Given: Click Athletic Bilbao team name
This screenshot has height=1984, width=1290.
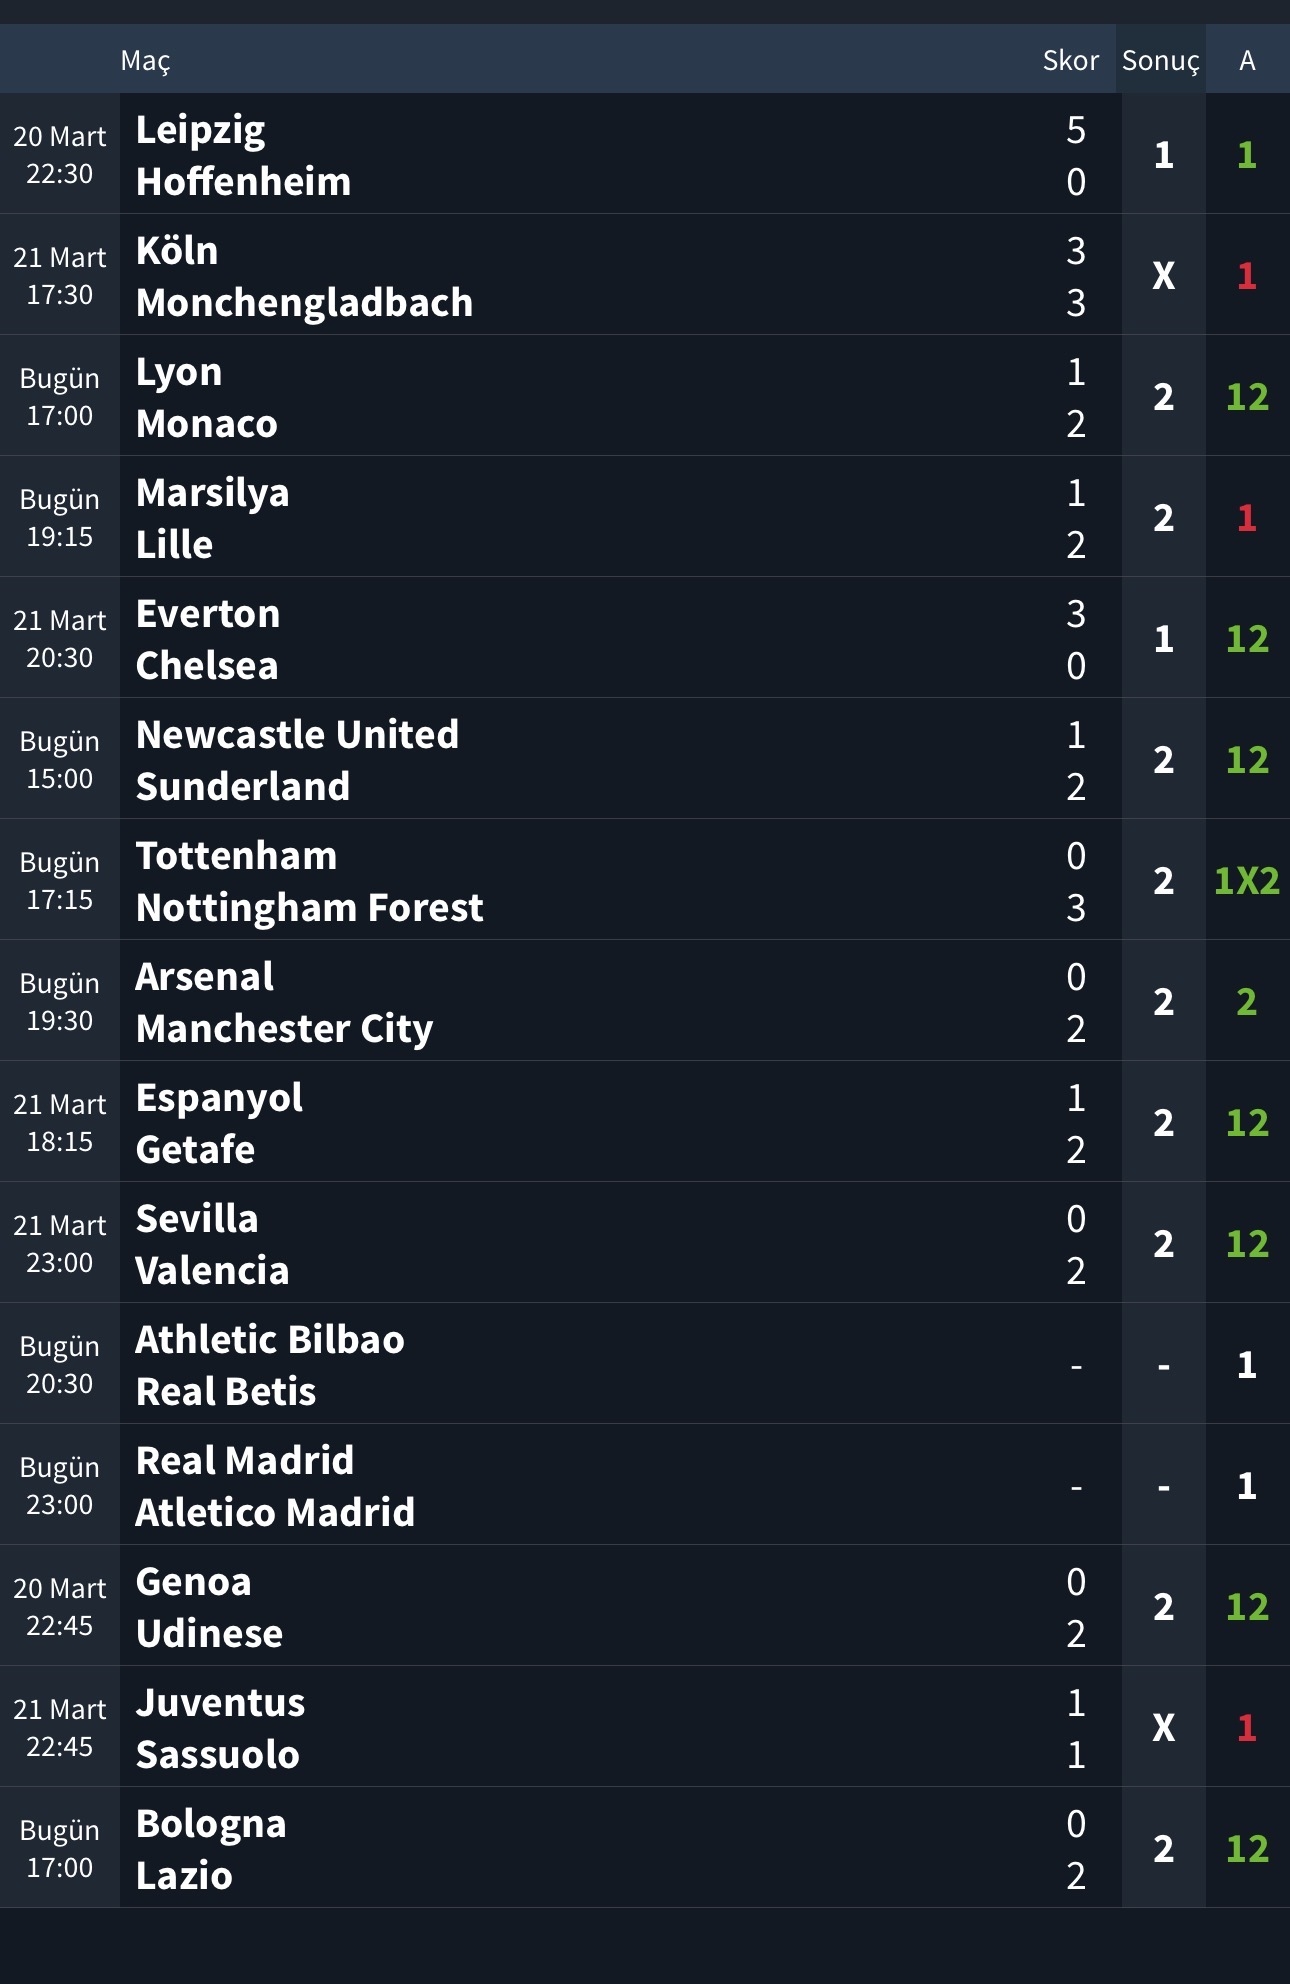Looking at the screenshot, I should [270, 1340].
